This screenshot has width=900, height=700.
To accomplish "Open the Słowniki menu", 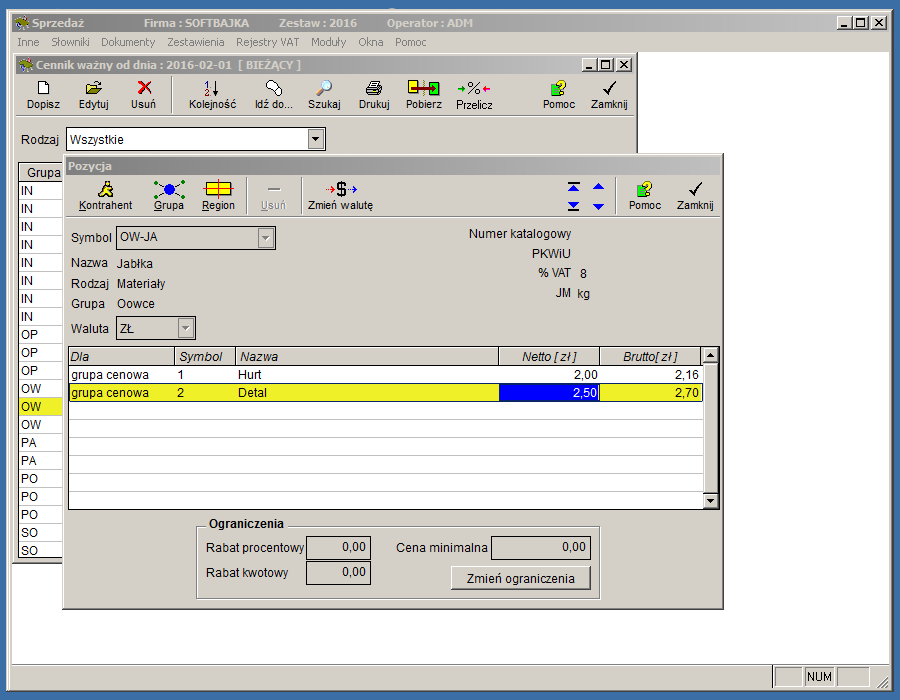I will click(x=70, y=42).
